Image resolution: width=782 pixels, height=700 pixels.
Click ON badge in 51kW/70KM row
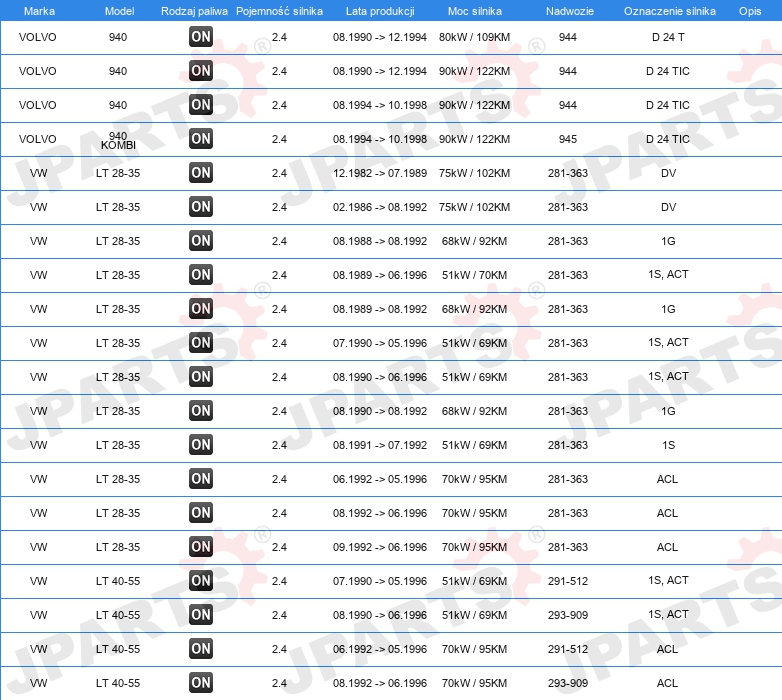201,275
